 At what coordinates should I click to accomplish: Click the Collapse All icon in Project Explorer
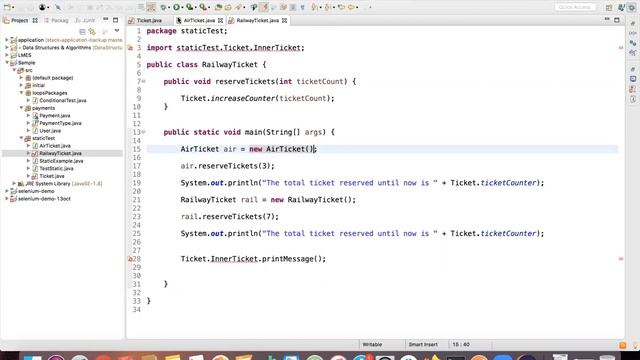(x=82, y=31)
